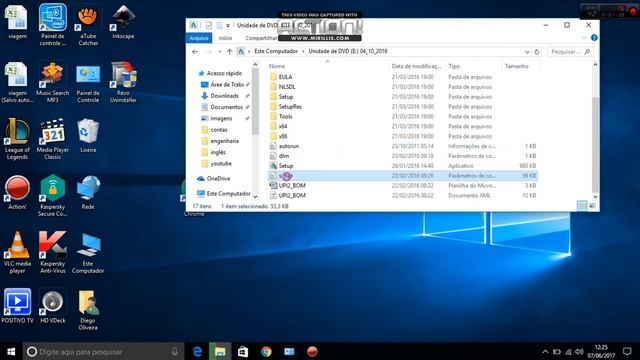The width and height of the screenshot is (640, 360).
Task: Click the Pesquisar search box
Action: pos(570,52)
